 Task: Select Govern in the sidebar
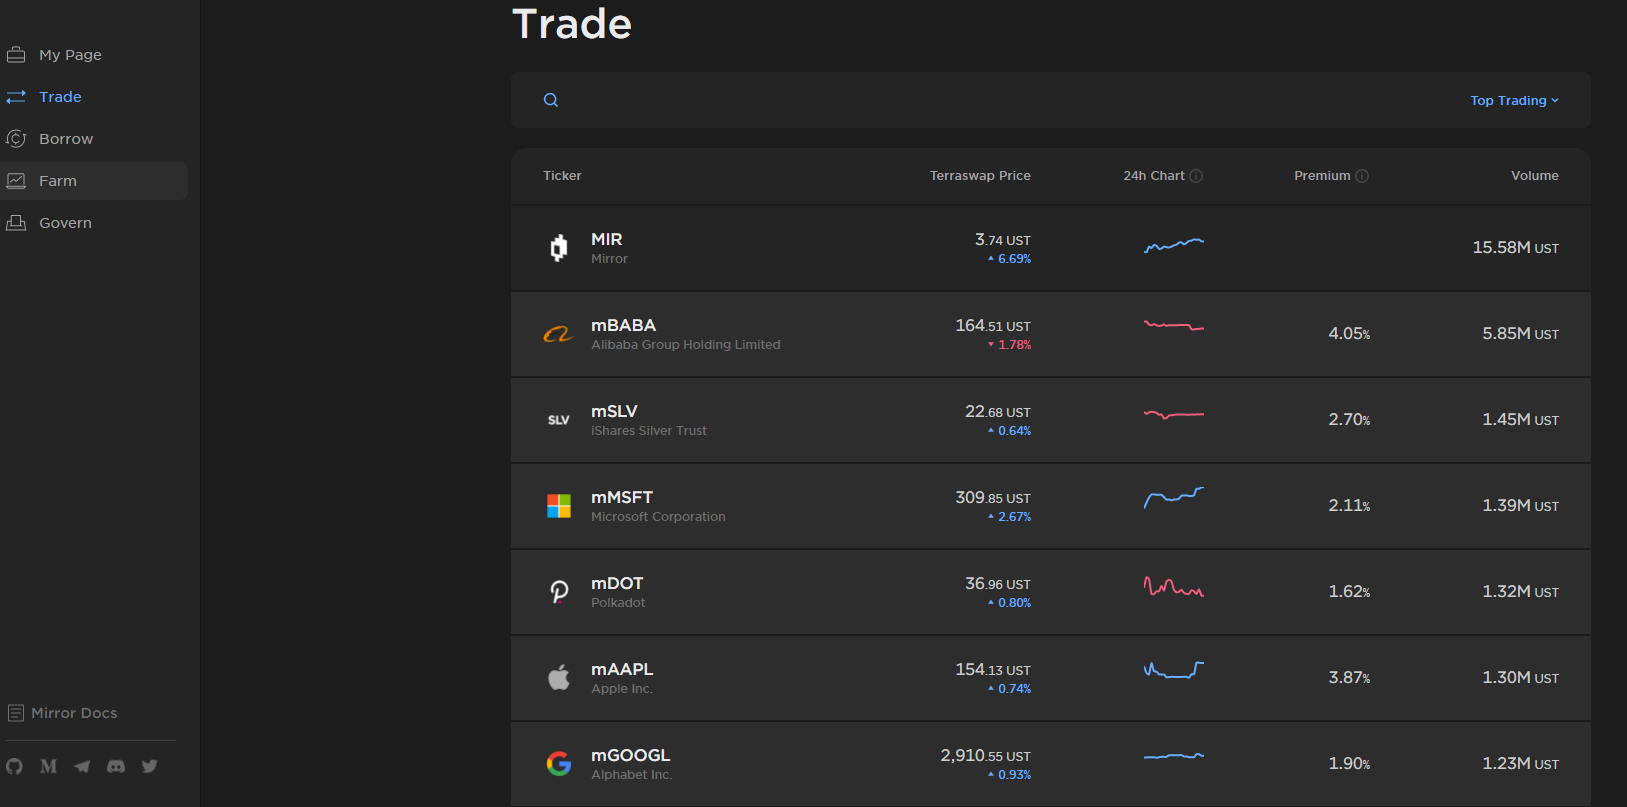pos(65,223)
